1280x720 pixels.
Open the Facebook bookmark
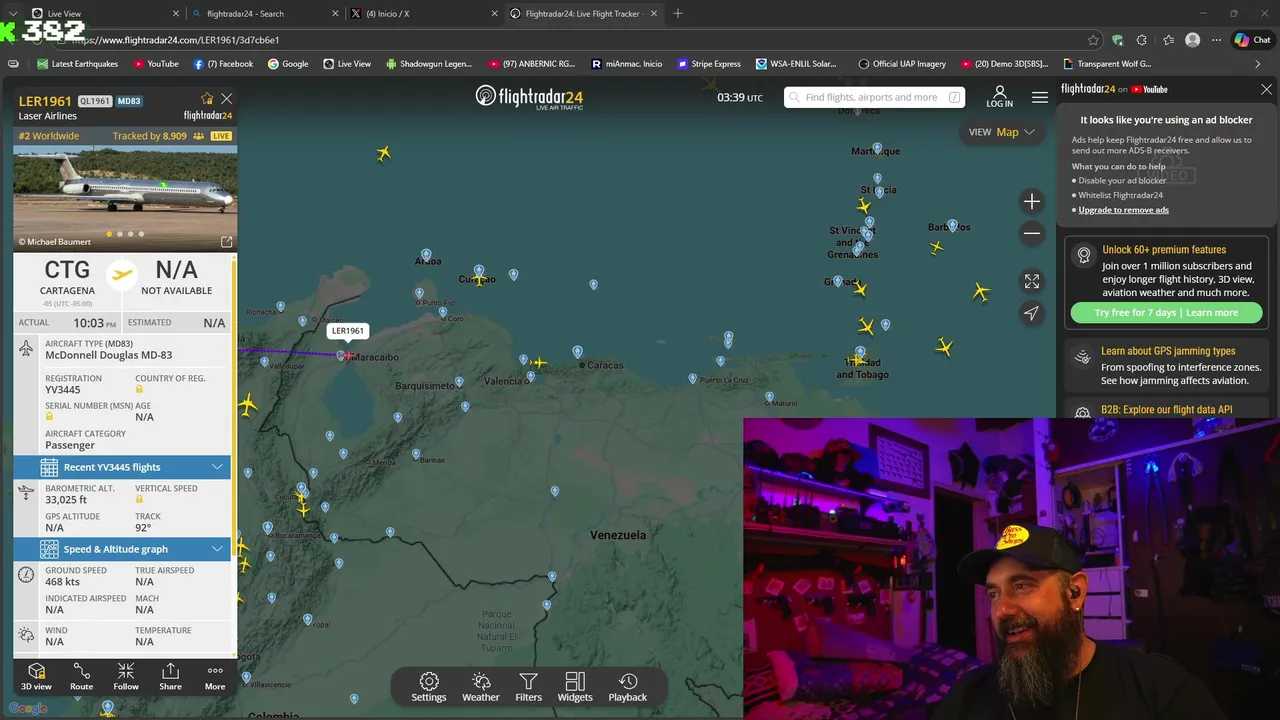(x=223, y=64)
